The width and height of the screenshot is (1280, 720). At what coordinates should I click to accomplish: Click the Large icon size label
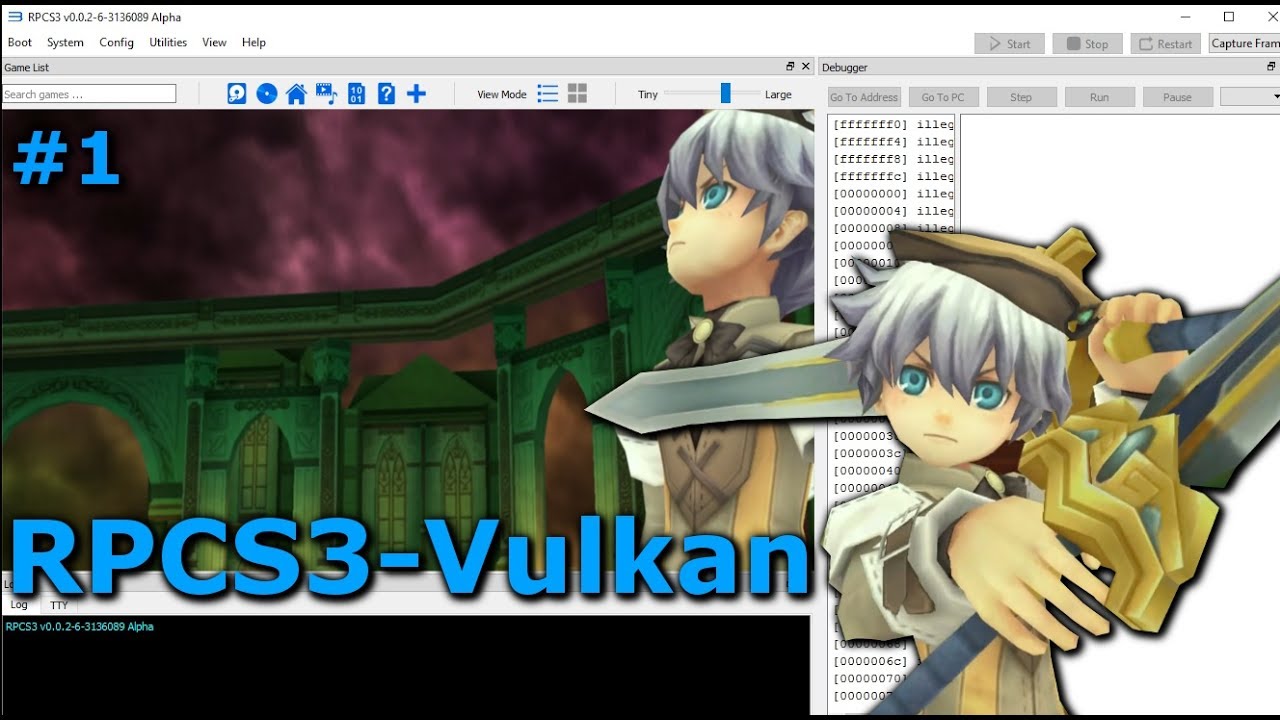click(x=778, y=95)
